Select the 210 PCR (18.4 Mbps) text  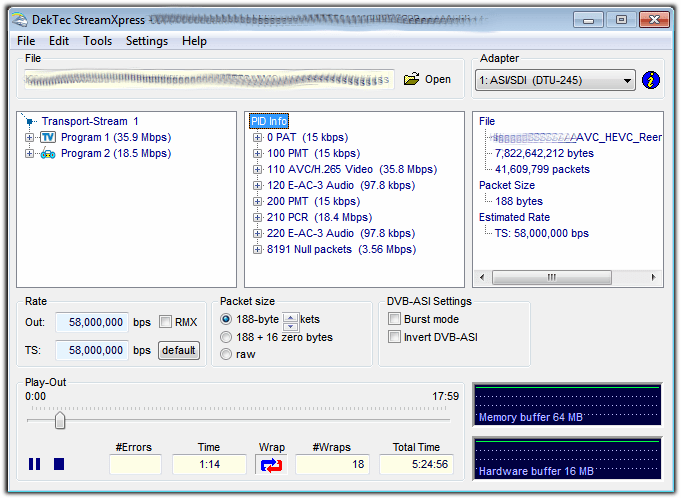pyautogui.click(x=320, y=218)
